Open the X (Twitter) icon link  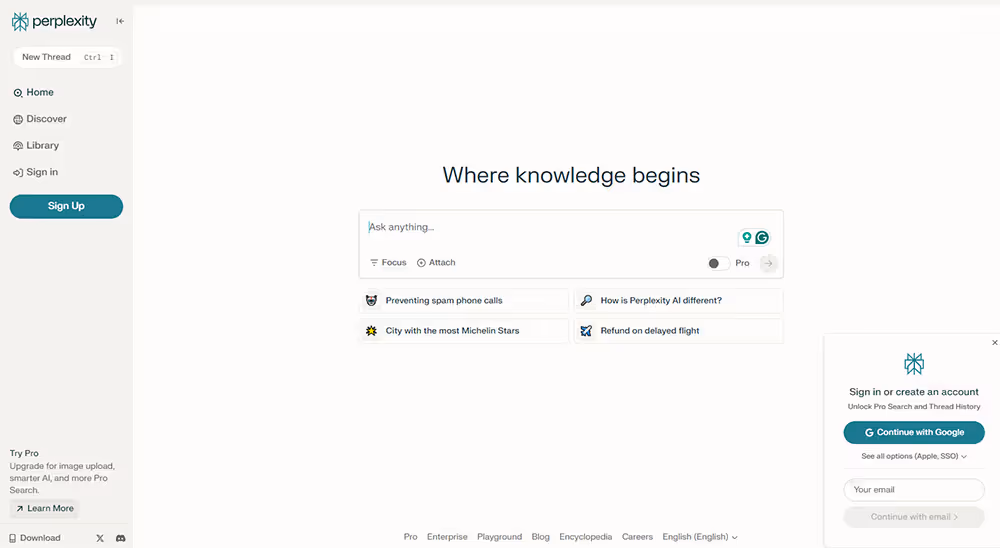coord(99,538)
